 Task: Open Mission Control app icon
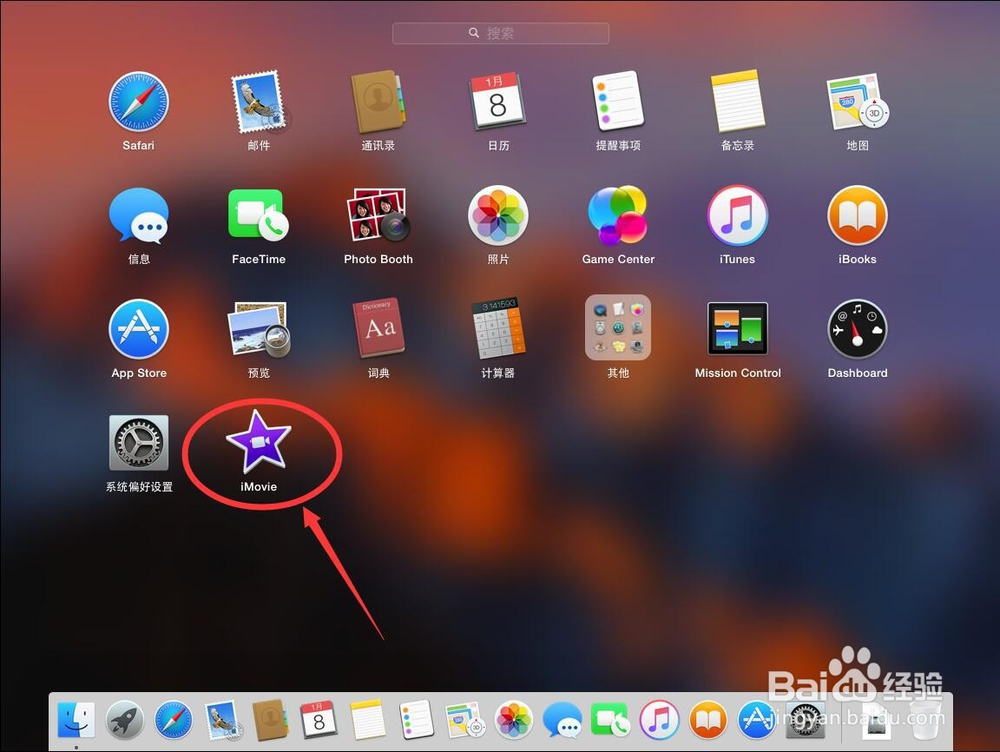[x=738, y=329]
